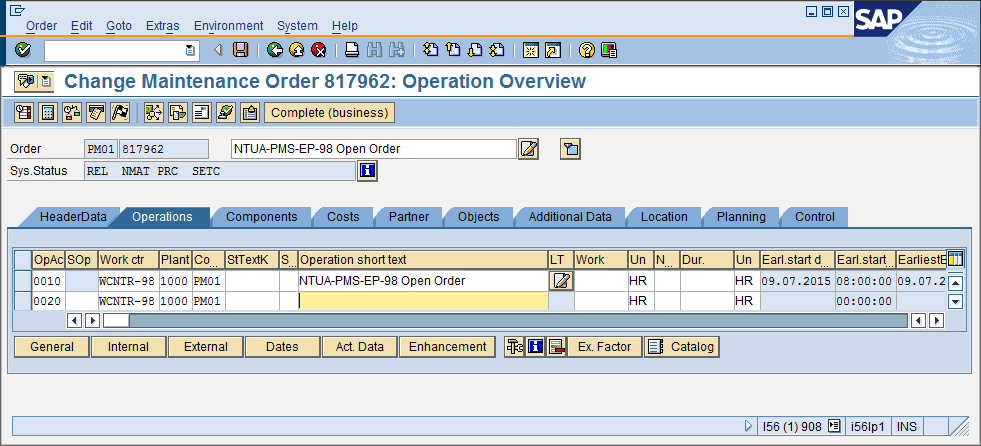The width and height of the screenshot is (981, 446).
Task: Open the Edit menu
Action: [x=81, y=26]
